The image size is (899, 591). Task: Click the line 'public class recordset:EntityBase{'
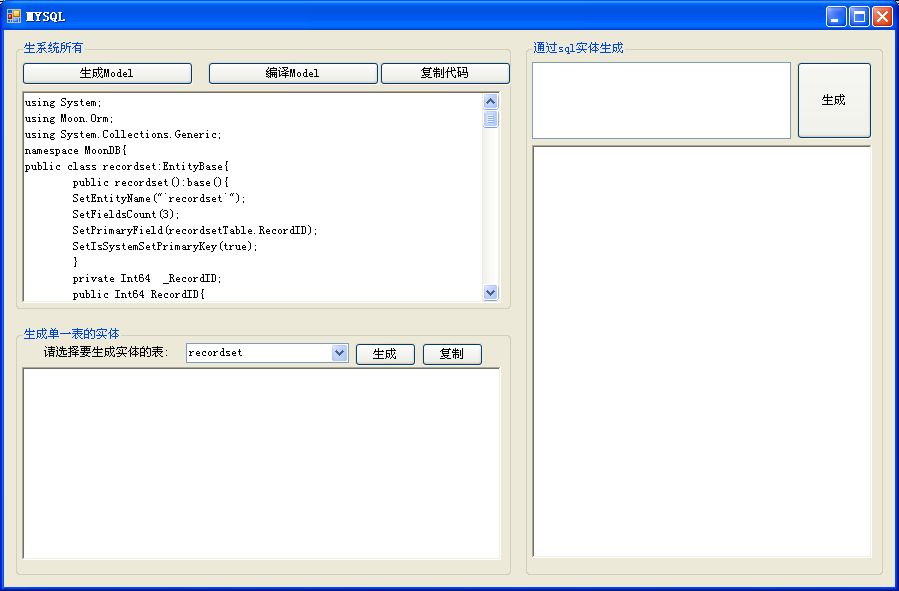pyautogui.click(x=127, y=167)
